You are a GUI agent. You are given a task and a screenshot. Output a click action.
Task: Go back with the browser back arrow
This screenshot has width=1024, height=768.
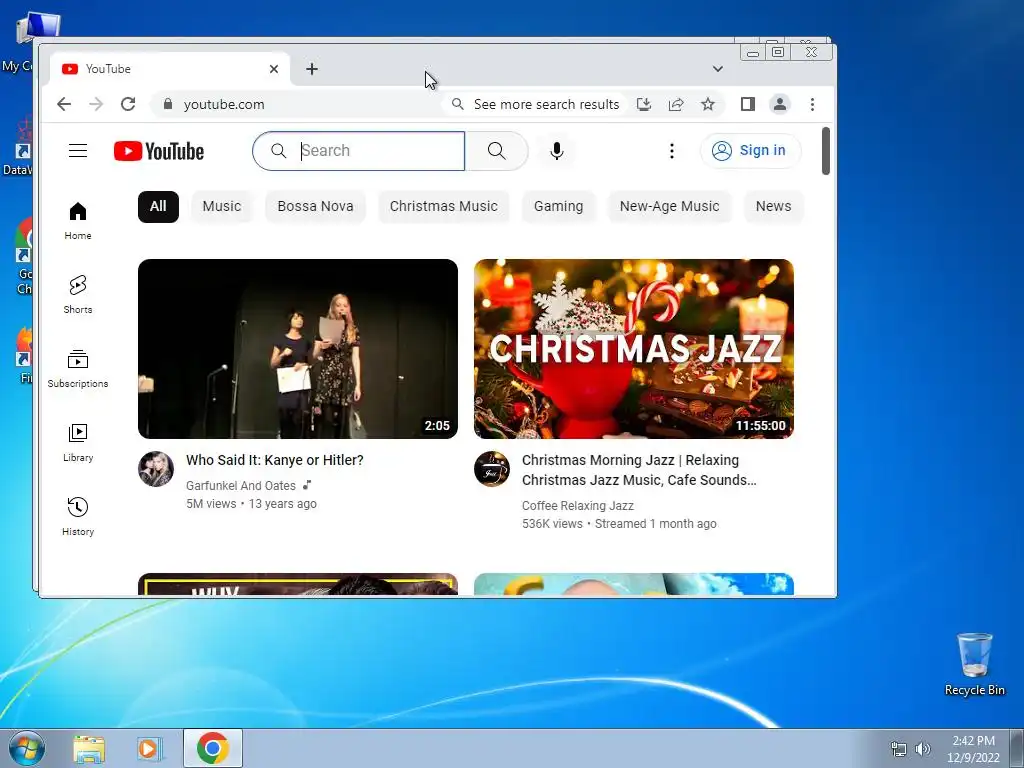[x=63, y=104]
